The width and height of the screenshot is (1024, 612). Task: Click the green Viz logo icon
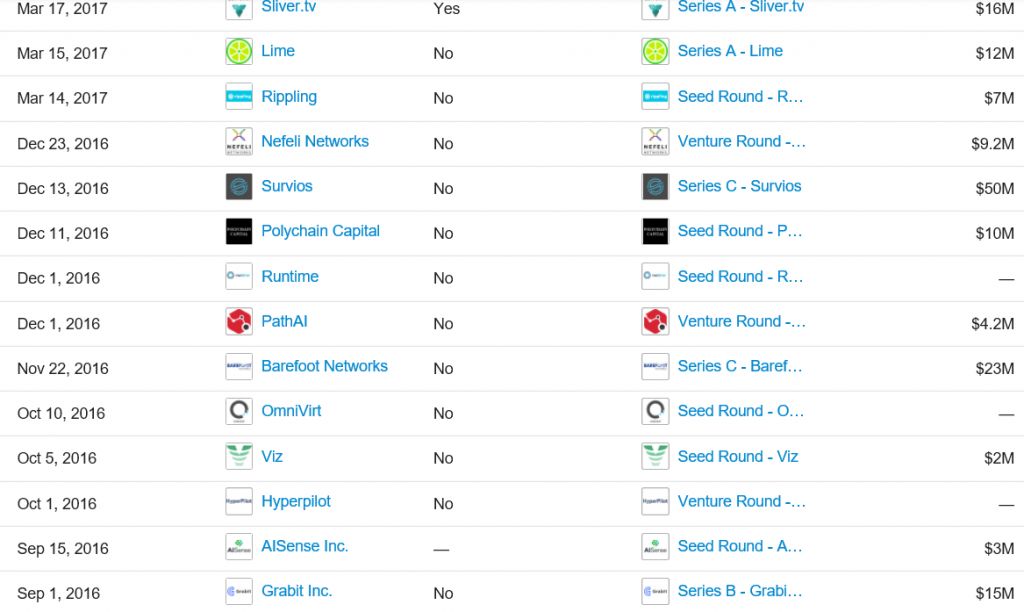coord(238,457)
